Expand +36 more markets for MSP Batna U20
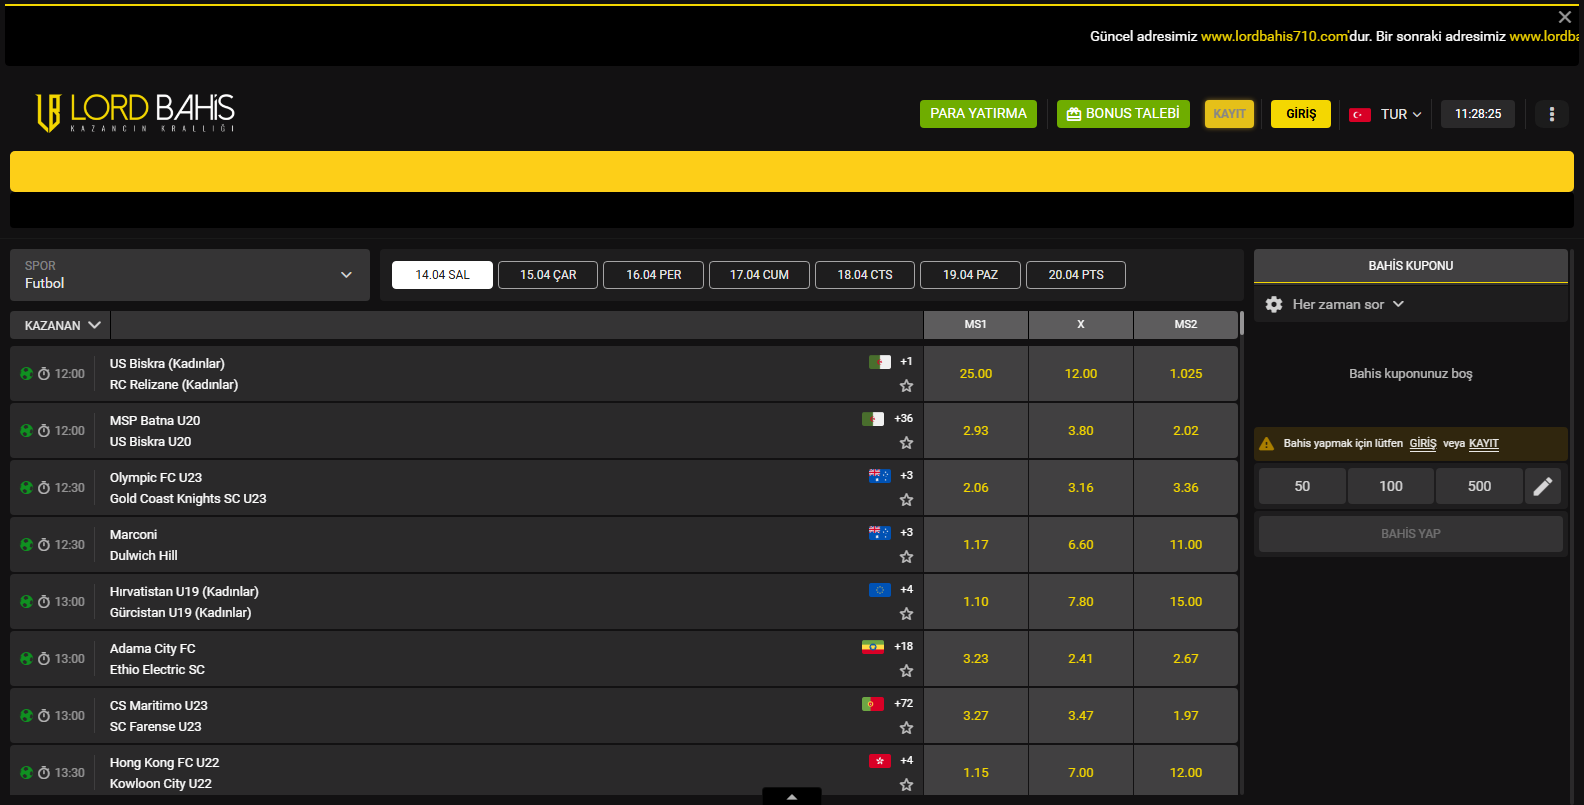The width and height of the screenshot is (1584, 805). coord(904,419)
